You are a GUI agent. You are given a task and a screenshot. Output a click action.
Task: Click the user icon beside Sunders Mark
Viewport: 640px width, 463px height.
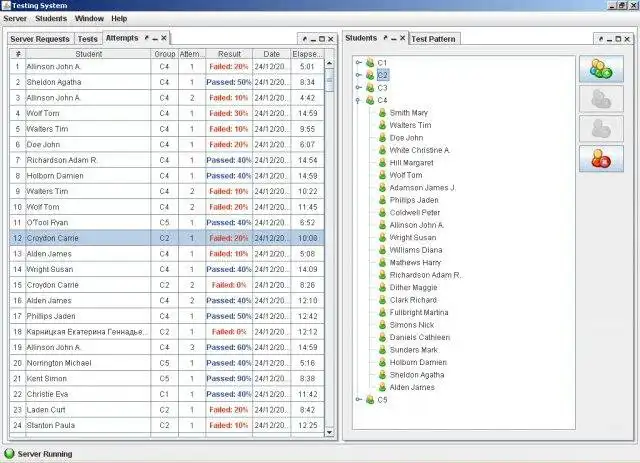[x=382, y=350]
